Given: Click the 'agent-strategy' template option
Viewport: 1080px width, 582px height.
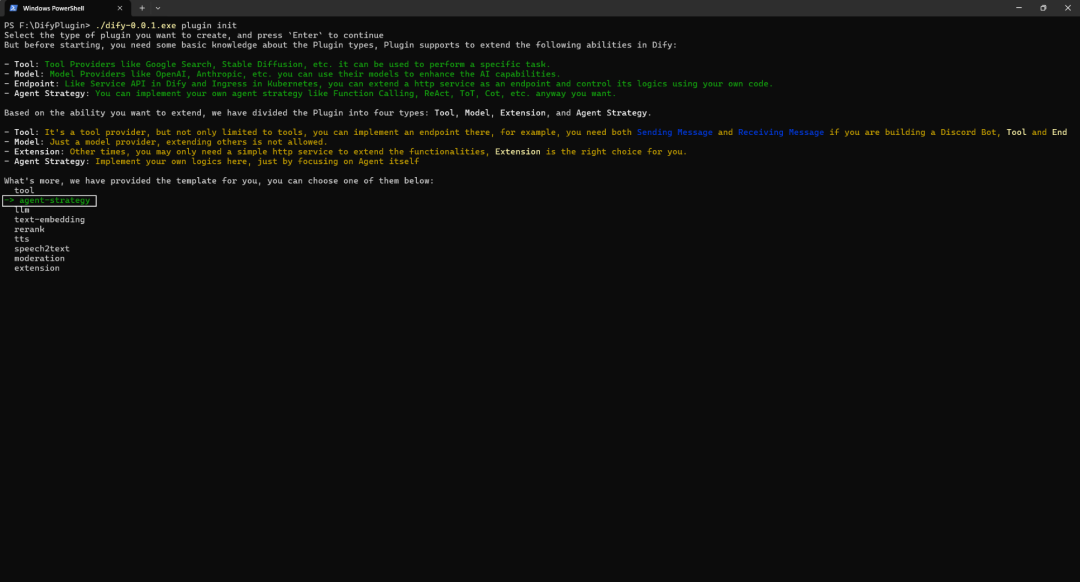Looking at the screenshot, I should click(x=54, y=200).
